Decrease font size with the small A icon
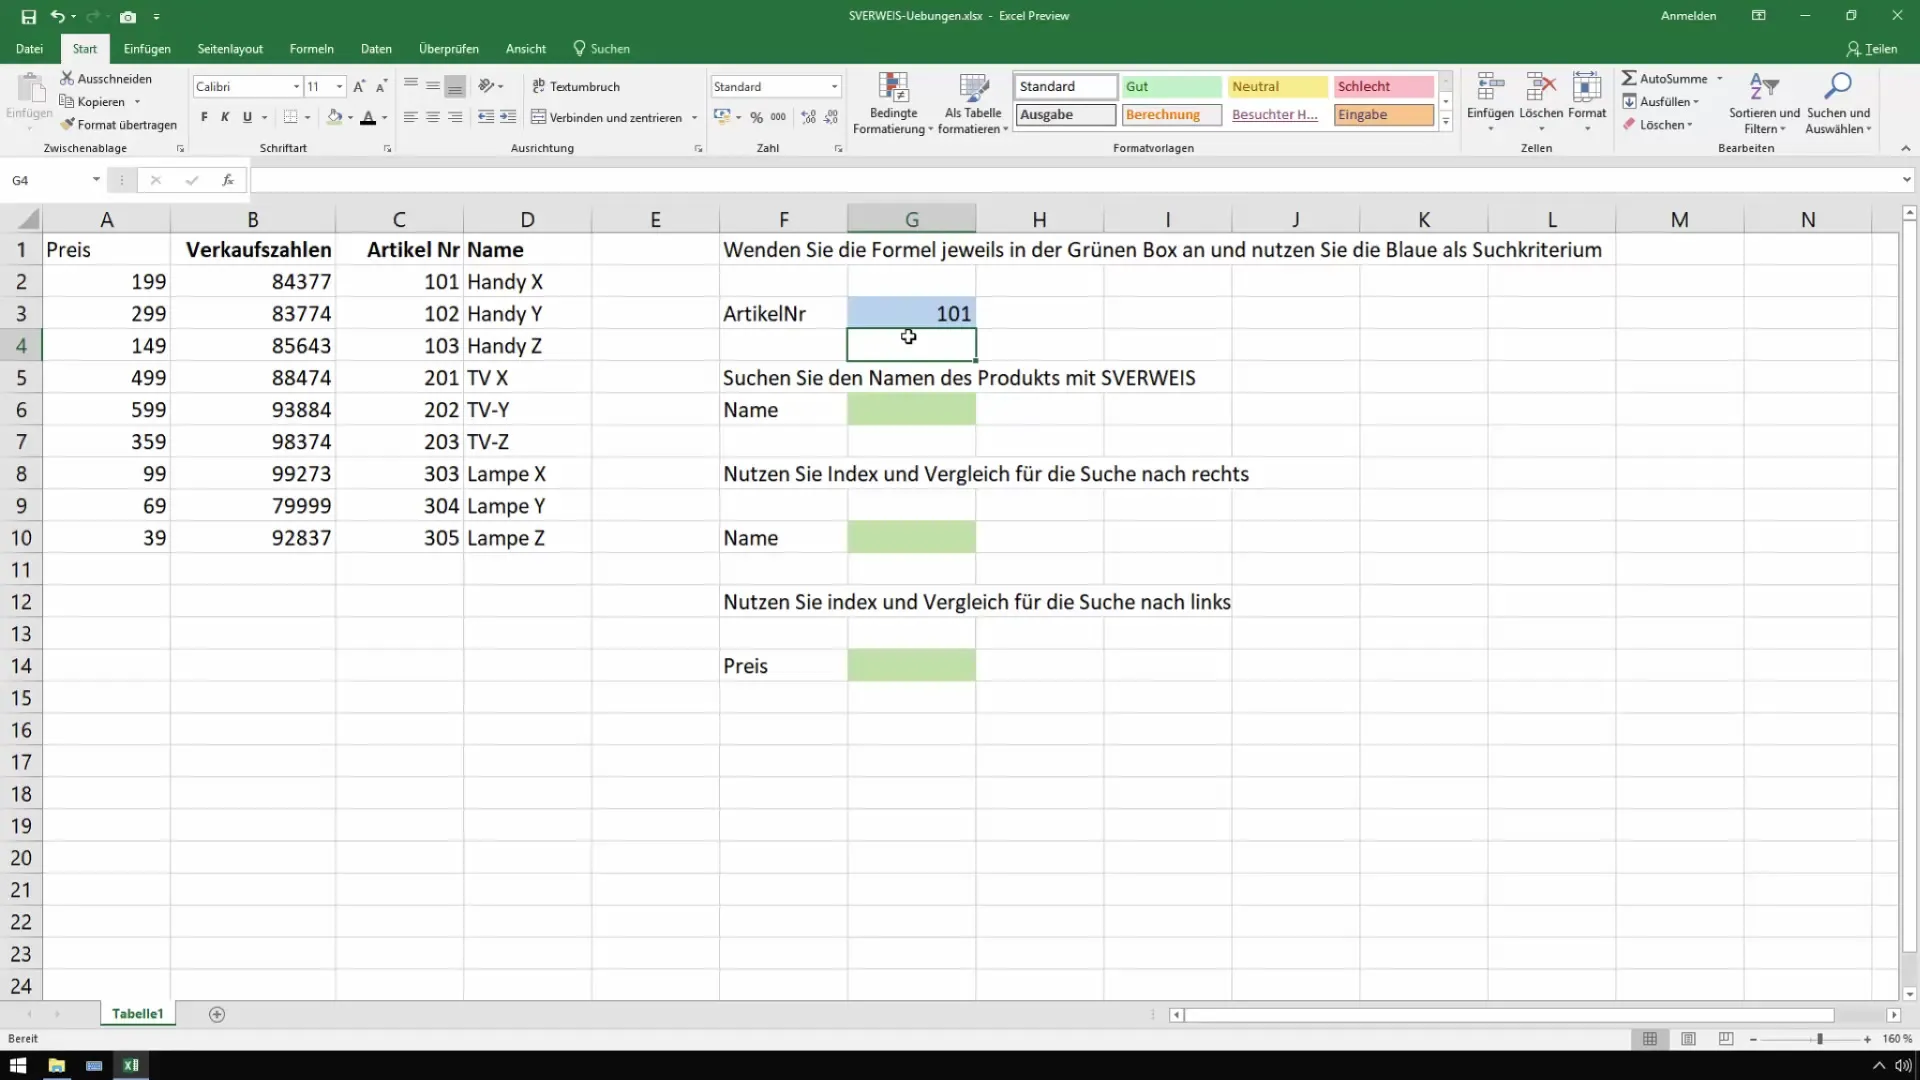Screen dimensions: 1920x1080 click(381, 86)
